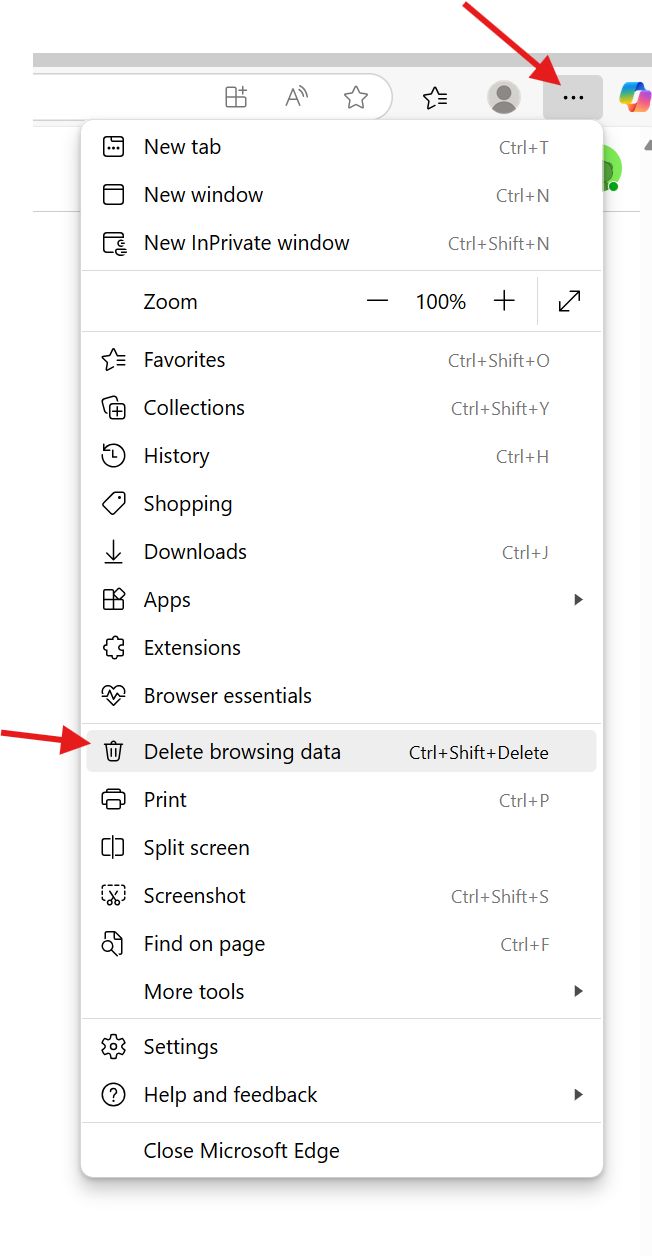Click the Settings and more ellipsis
The height and width of the screenshot is (1256, 652).
572,97
